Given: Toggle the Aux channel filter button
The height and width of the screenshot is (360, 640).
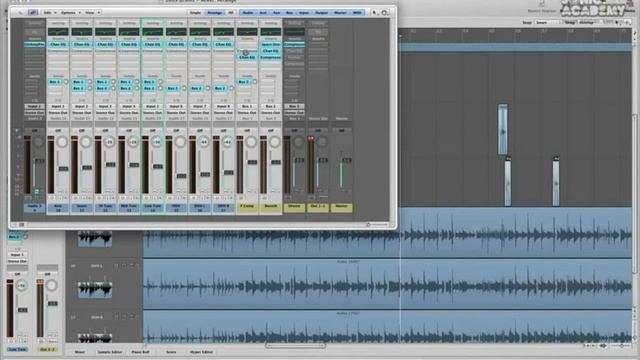Looking at the screenshot, I should coord(276,13).
